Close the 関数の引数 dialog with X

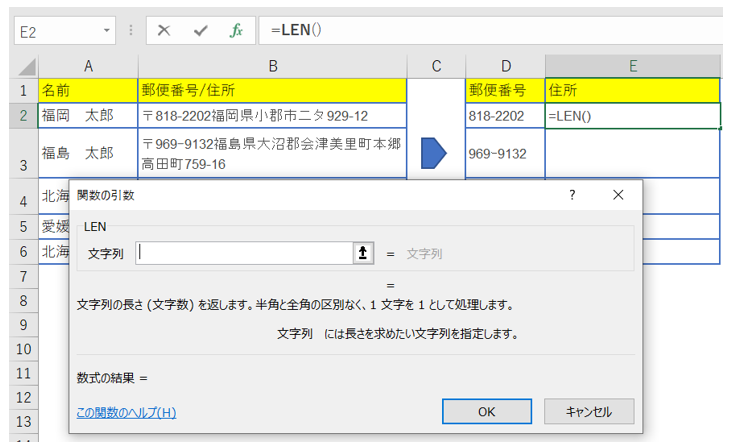click(618, 195)
